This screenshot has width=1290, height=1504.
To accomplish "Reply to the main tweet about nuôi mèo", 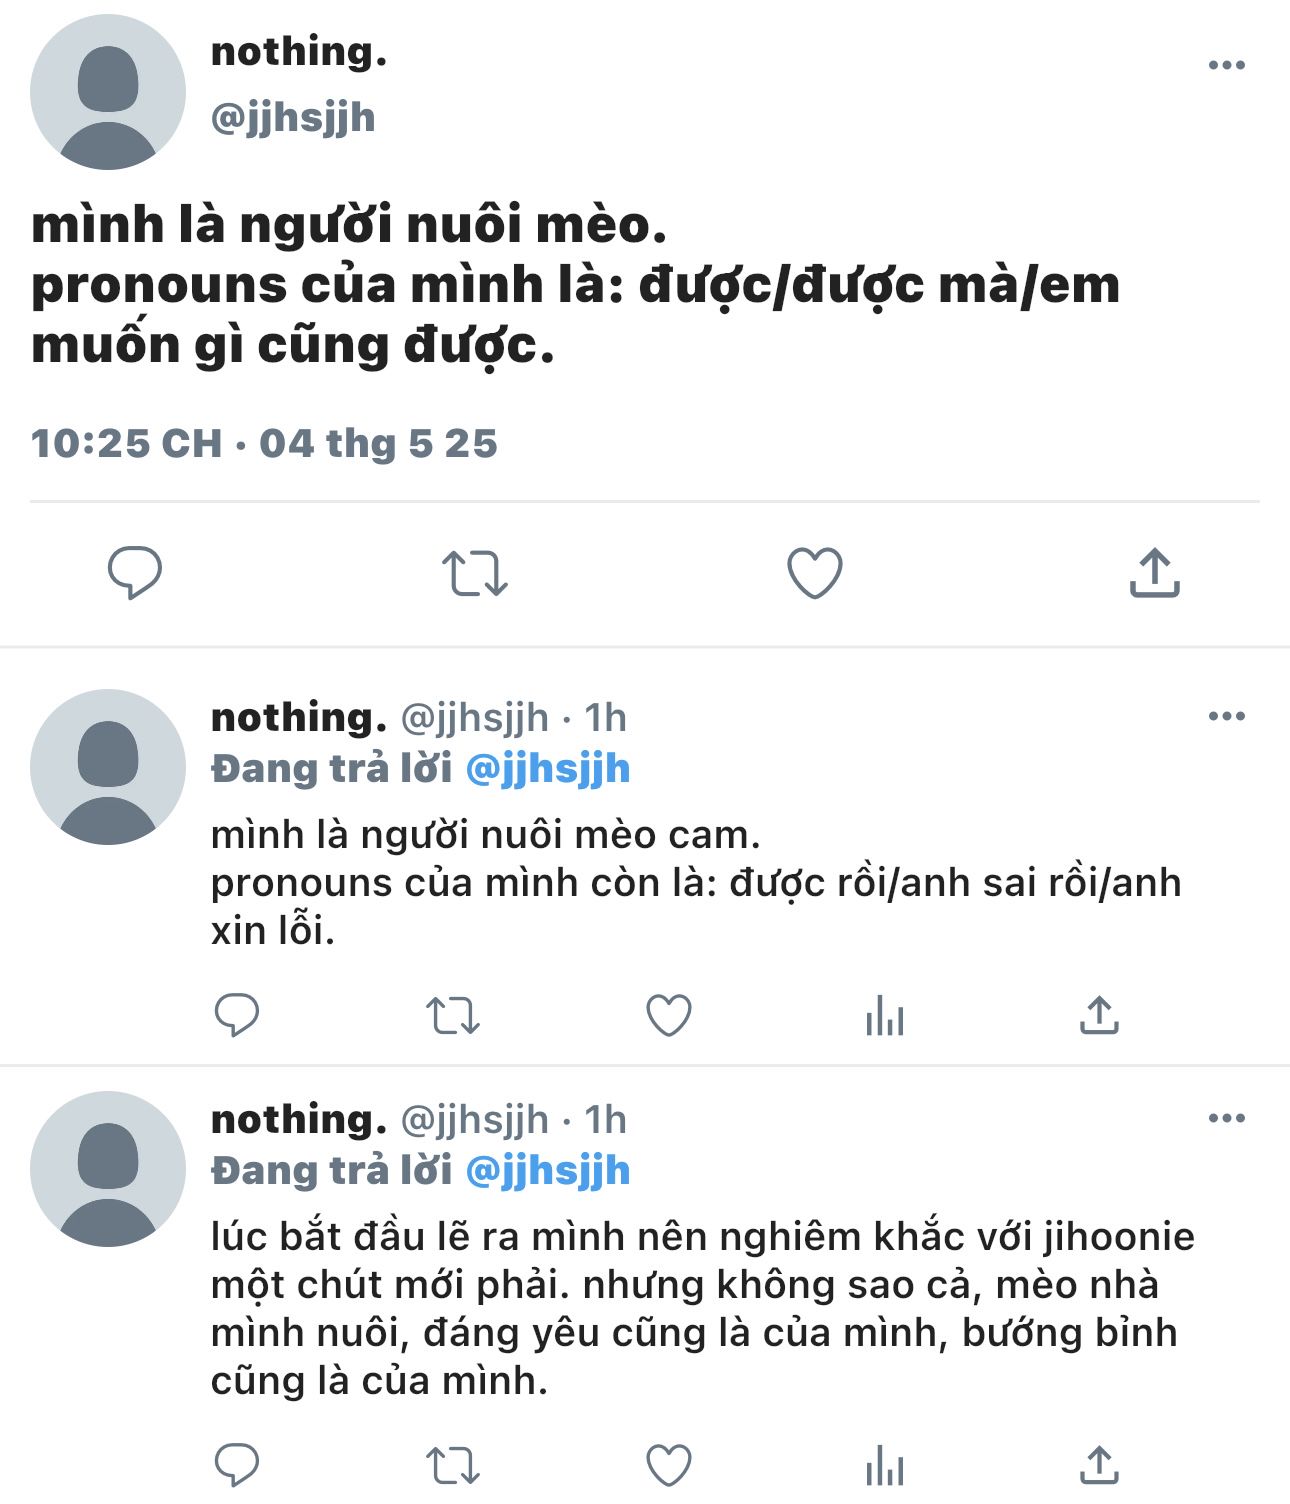I will click(x=135, y=573).
